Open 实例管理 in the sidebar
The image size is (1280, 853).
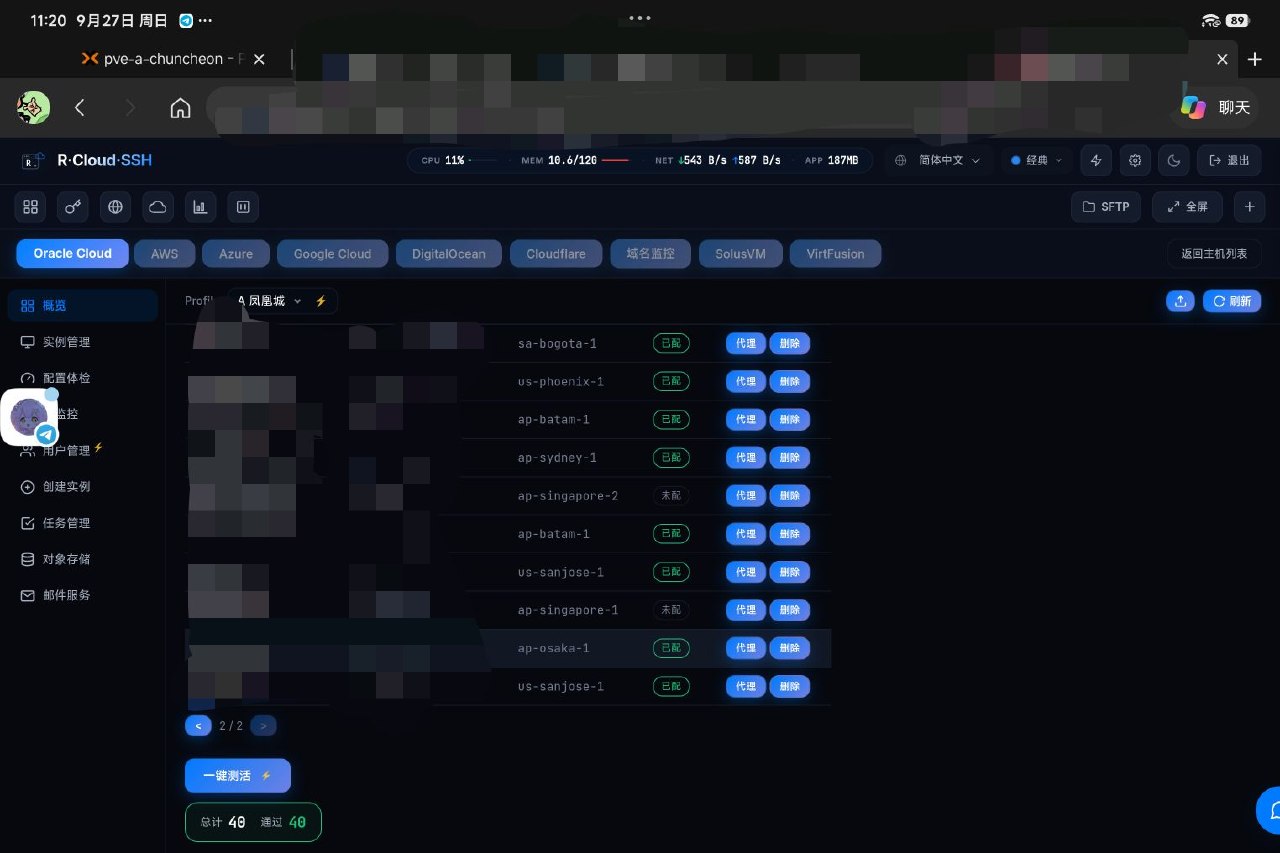coord(82,342)
